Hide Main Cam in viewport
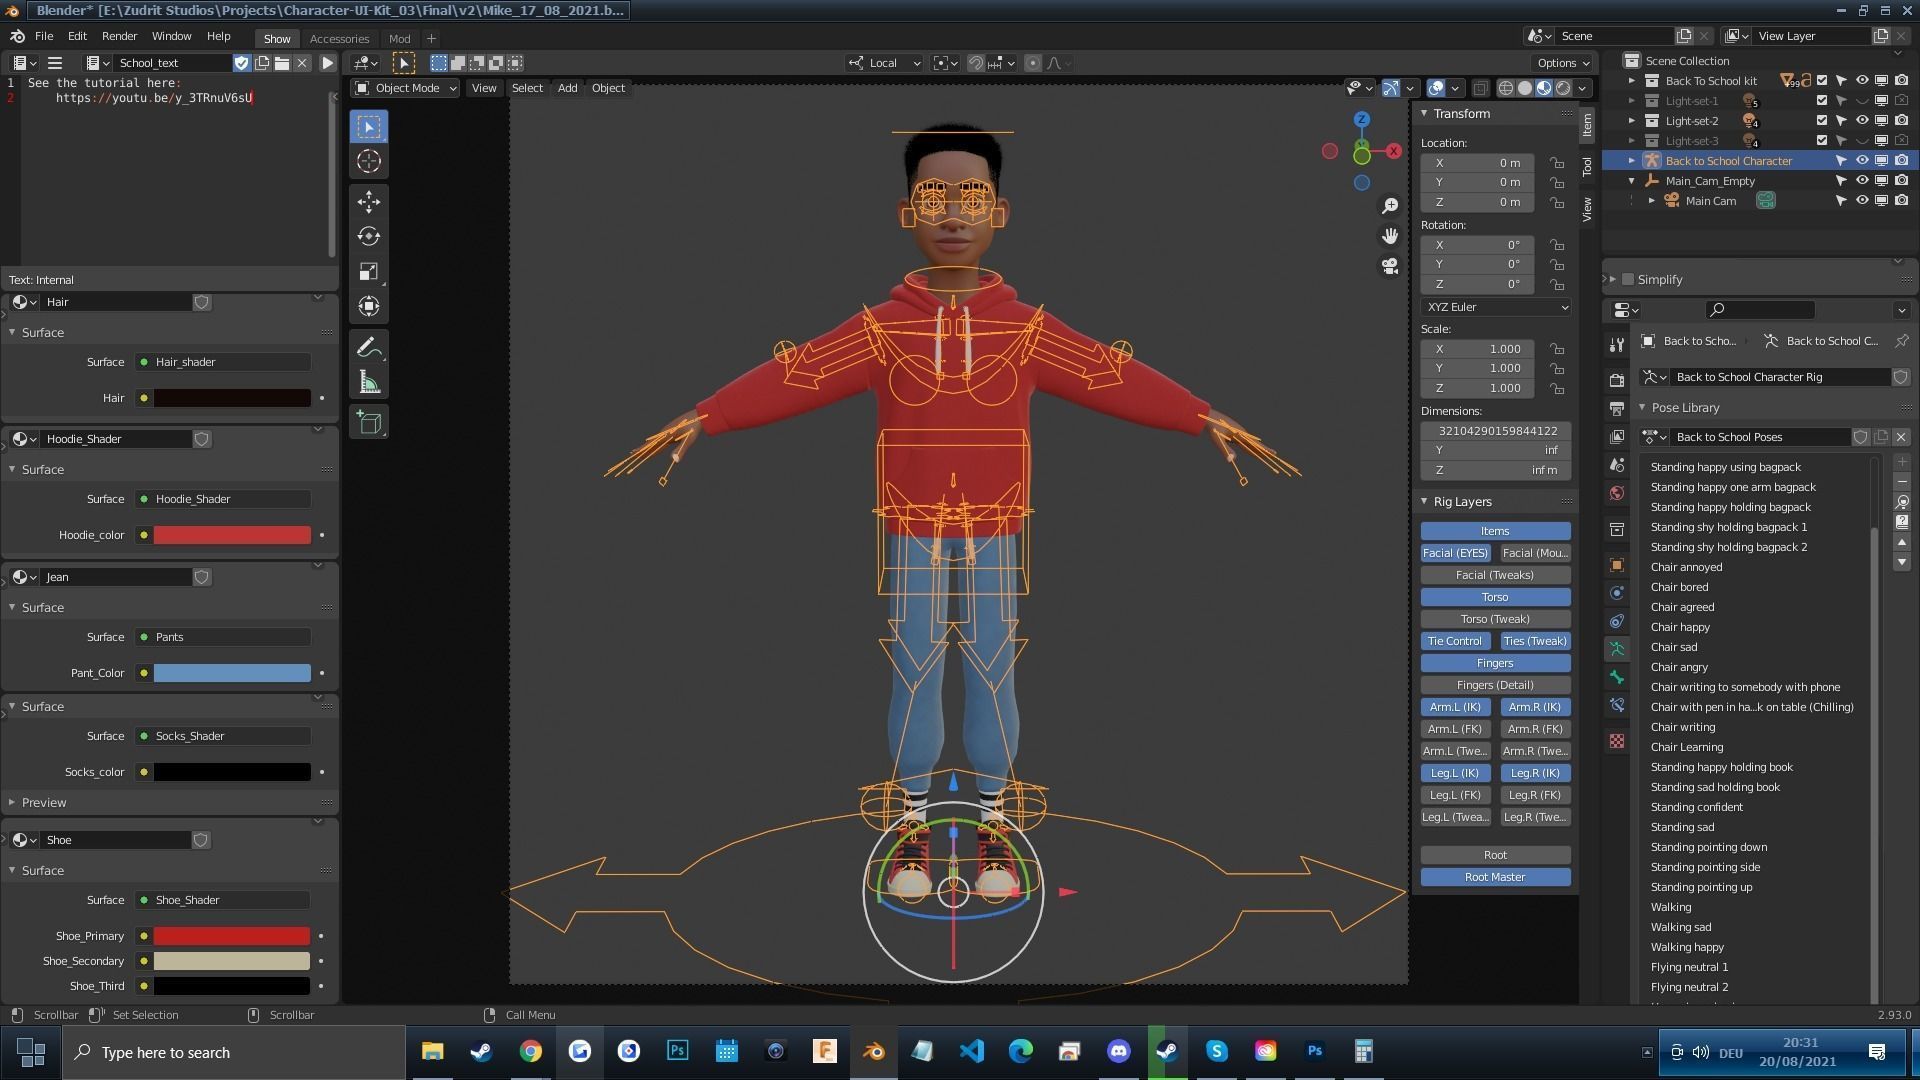 coord(1862,201)
